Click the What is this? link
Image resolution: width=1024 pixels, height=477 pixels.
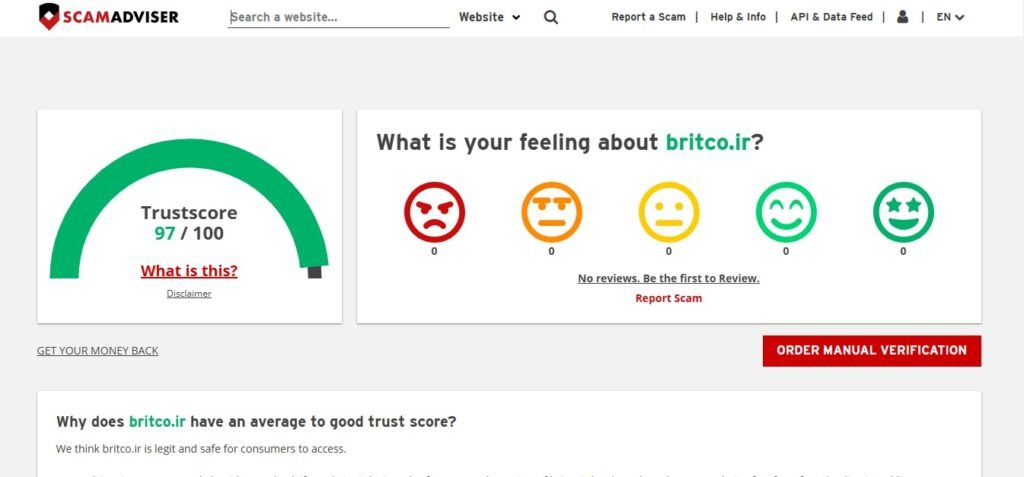[x=189, y=271]
